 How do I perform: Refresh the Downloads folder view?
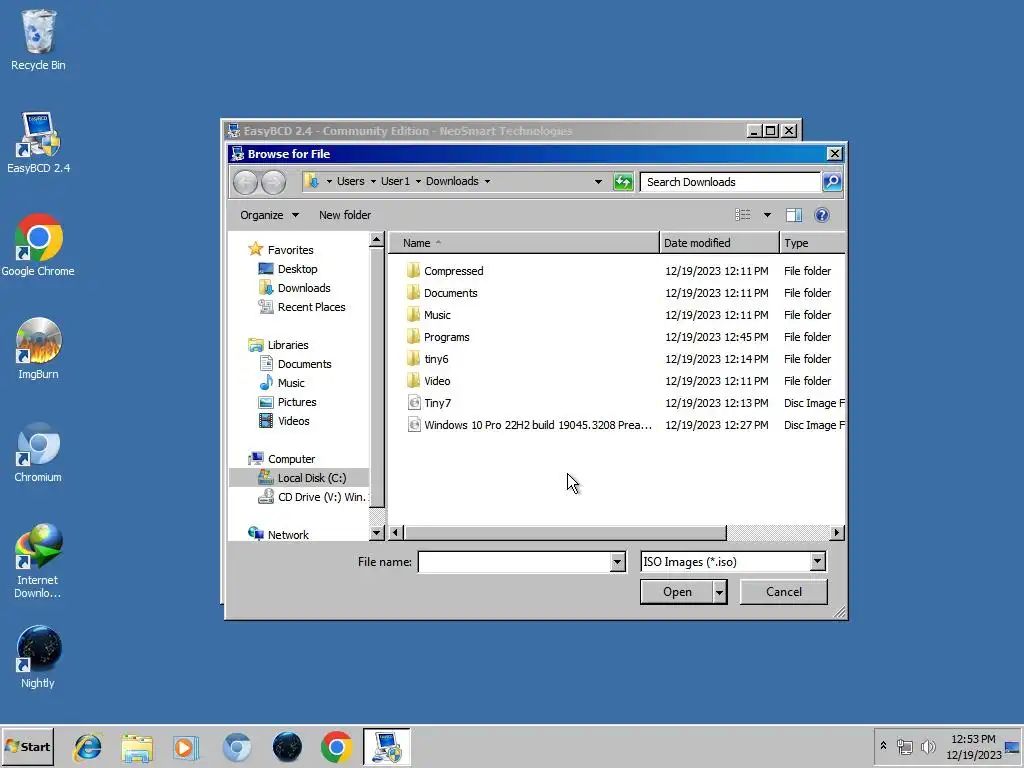click(x=623, y=182)
